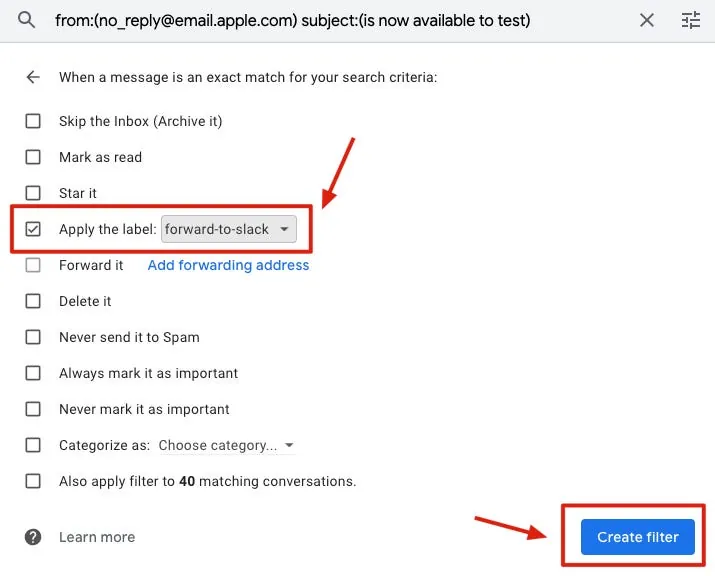This screenshot has height=576, width=715.
Task: Enable Skip the Inbox (Archive it)
Action: pyautogui.click(x=33, y=121)
